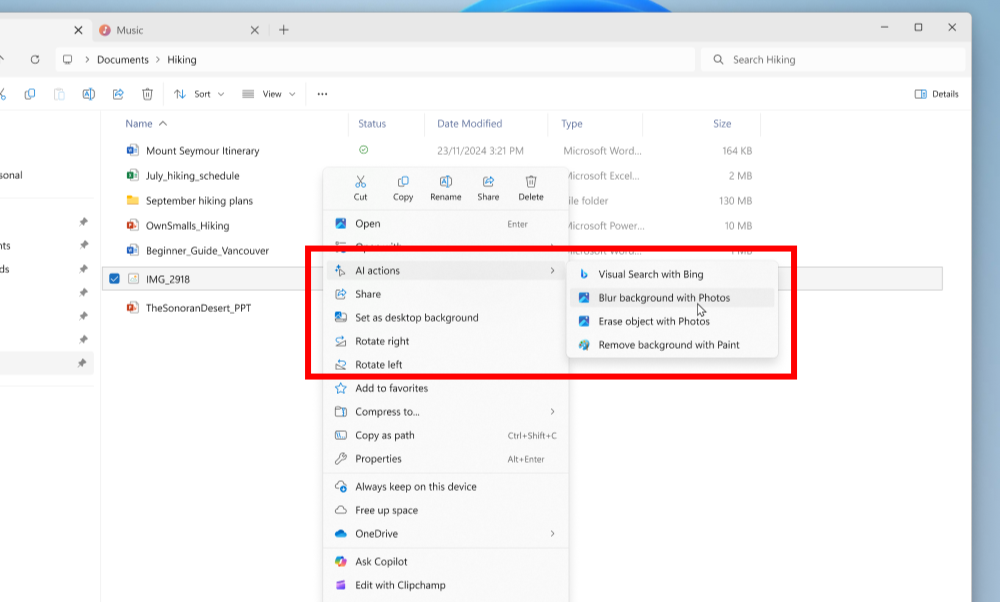This screenshot has width=1000, height=602.
Task: Expand the Sort dropdown
Action: pyautogui.click(x=199, y=94)
